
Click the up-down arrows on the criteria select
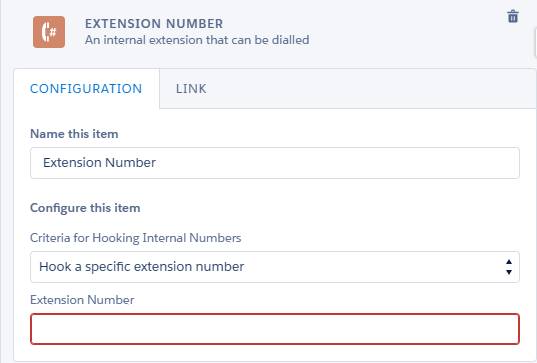pyautogui.click(x=509, y=267)
